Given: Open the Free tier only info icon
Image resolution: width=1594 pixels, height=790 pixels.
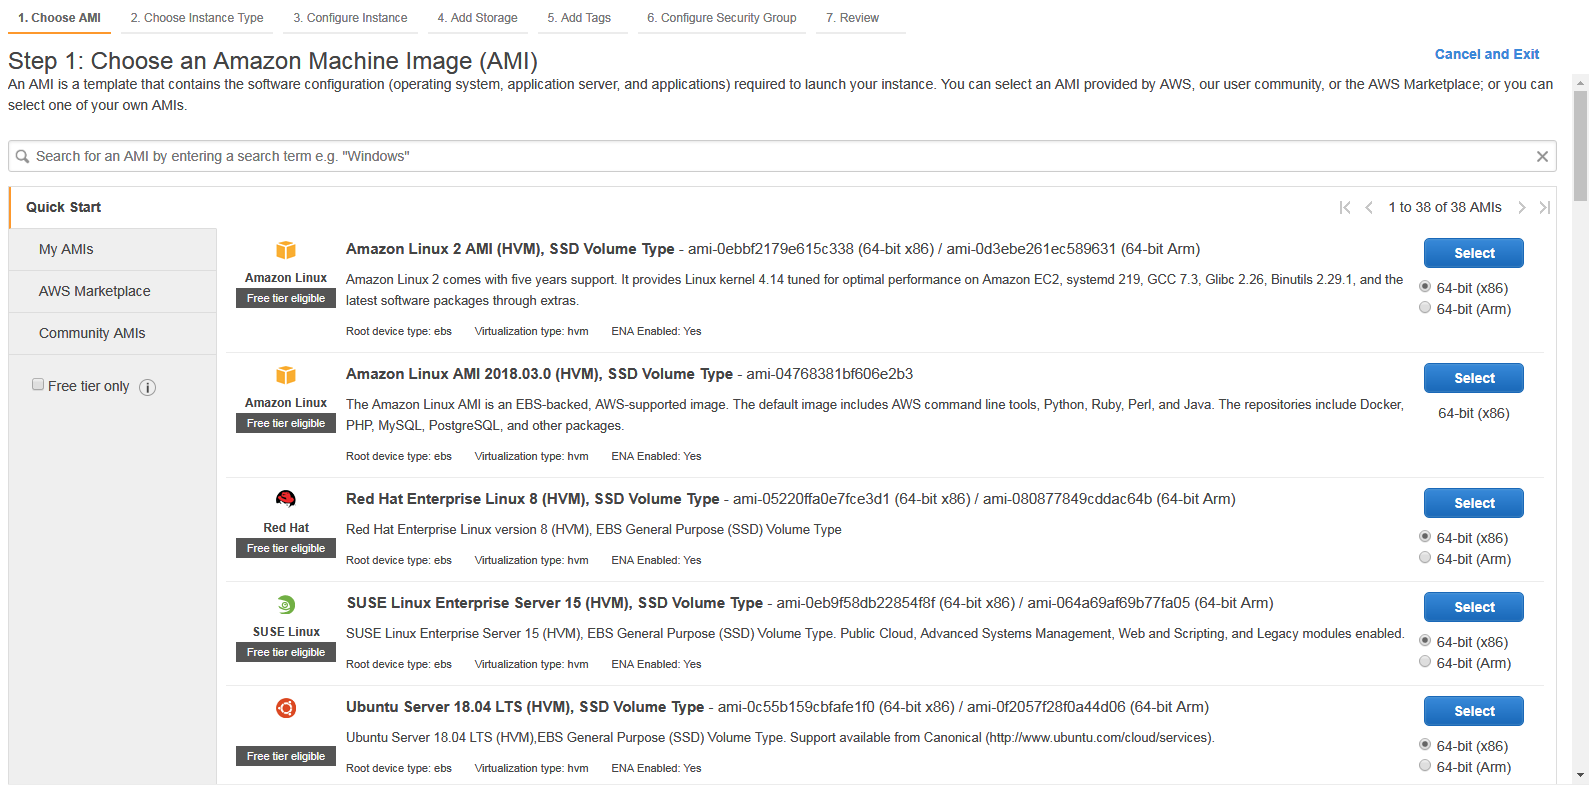Looking at the screenshot, I should click(x=147, y=387).
